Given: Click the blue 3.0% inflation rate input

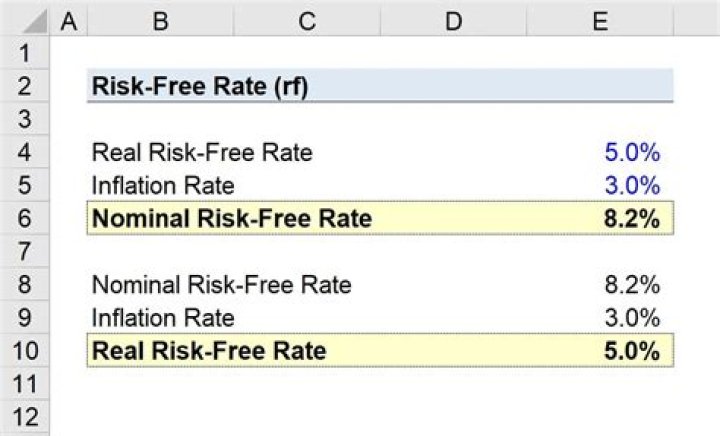Looking at the screenshot, I should pyautogui.click(x=632, y=185).
